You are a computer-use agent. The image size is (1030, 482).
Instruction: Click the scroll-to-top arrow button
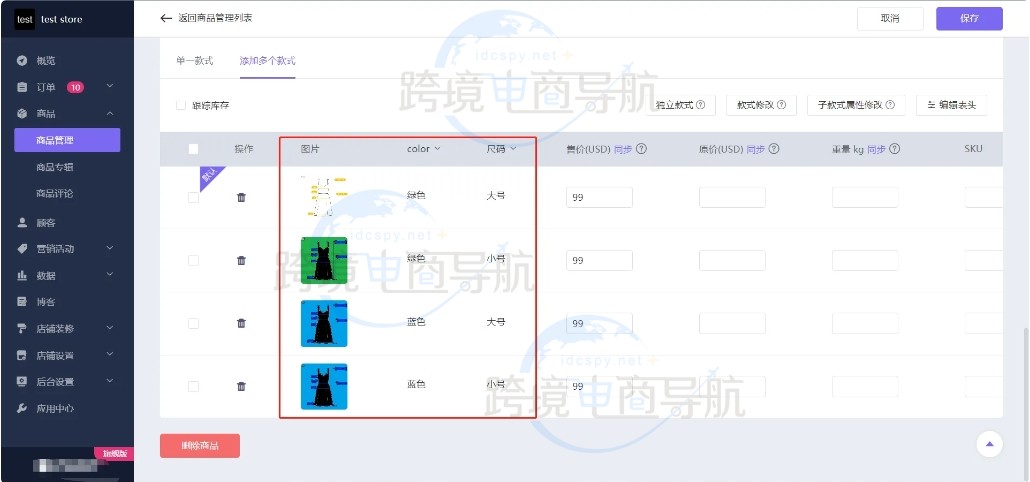pos(989,445)
